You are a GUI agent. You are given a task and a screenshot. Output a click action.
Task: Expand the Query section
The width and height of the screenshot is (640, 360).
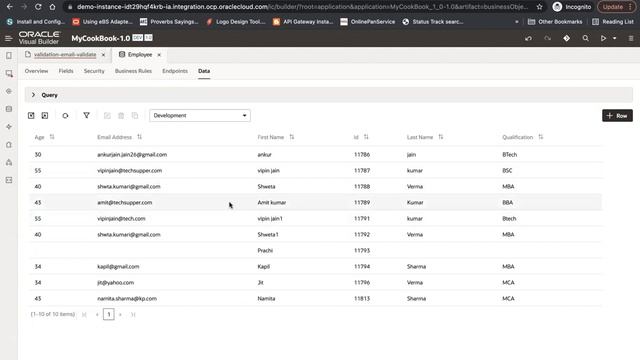[x=33, y=95]
